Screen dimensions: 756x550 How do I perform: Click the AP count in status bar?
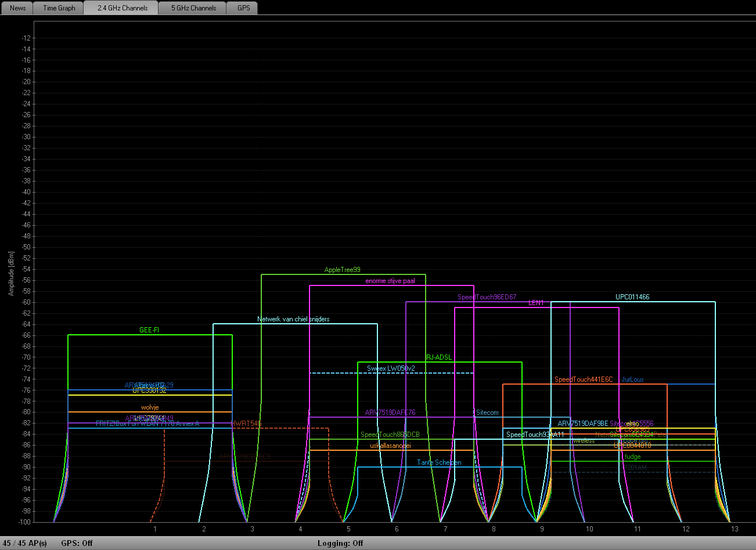click(26, 543)
